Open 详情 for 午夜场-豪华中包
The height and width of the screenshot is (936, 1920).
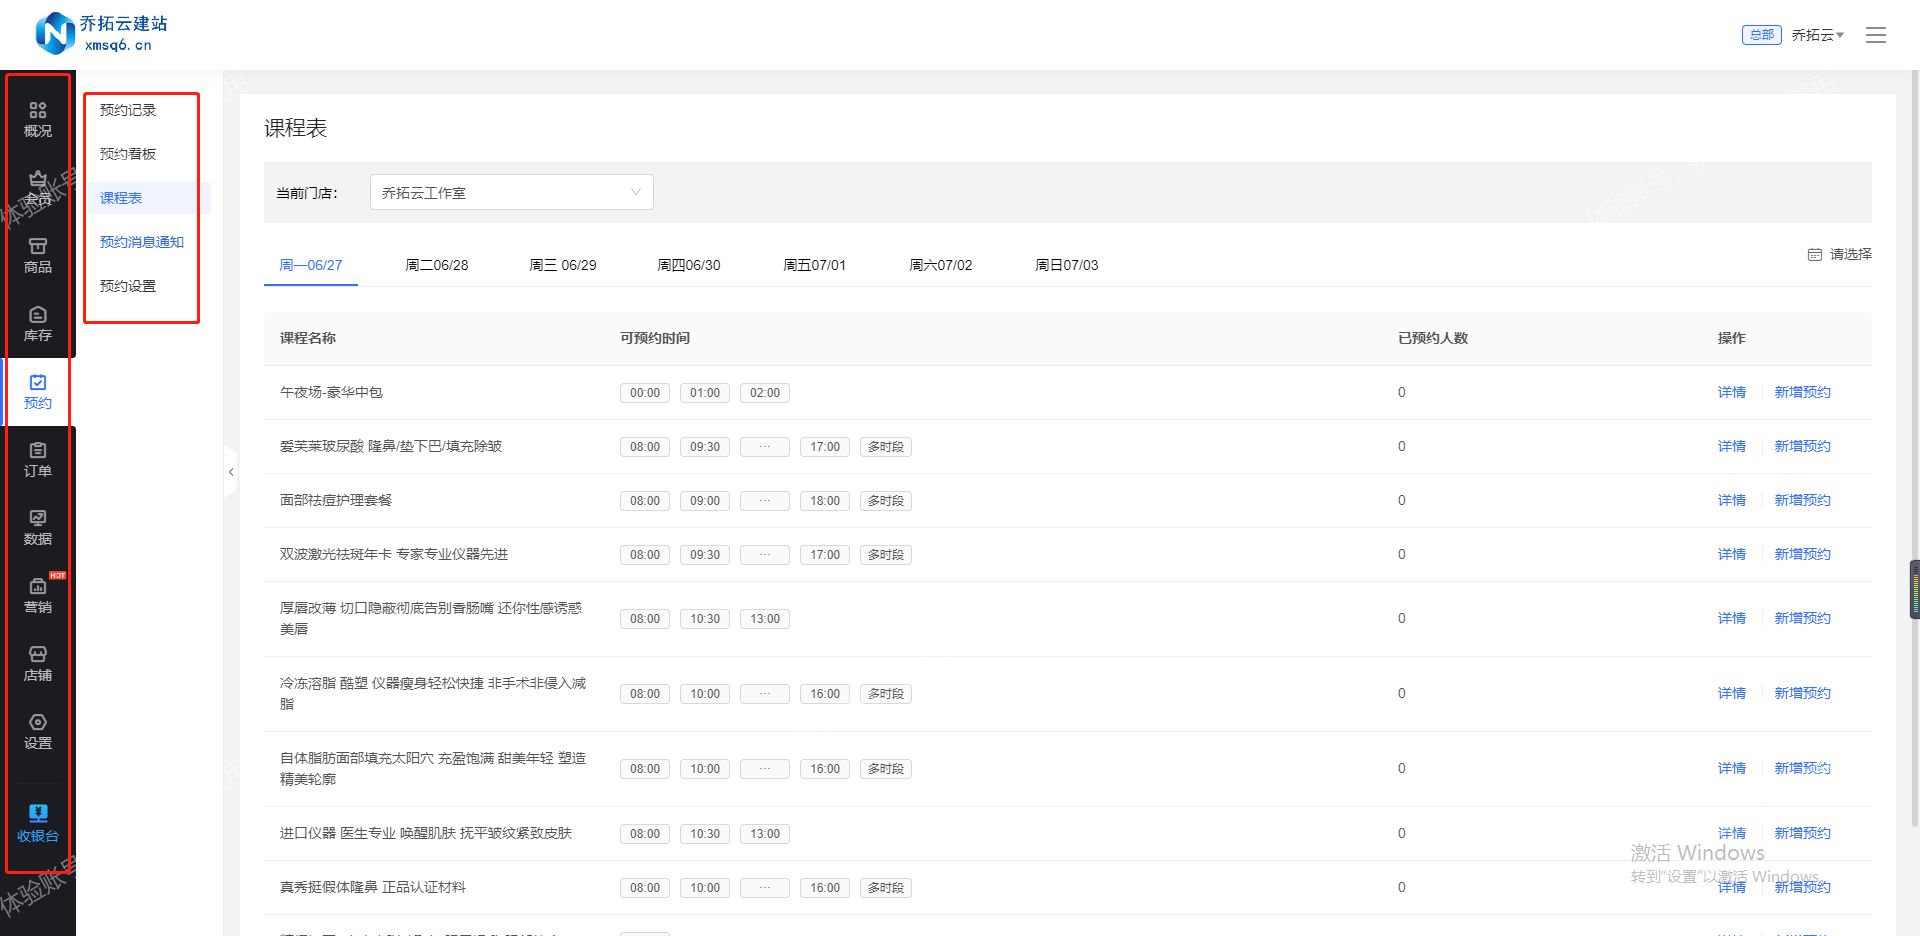(1732, 392)
